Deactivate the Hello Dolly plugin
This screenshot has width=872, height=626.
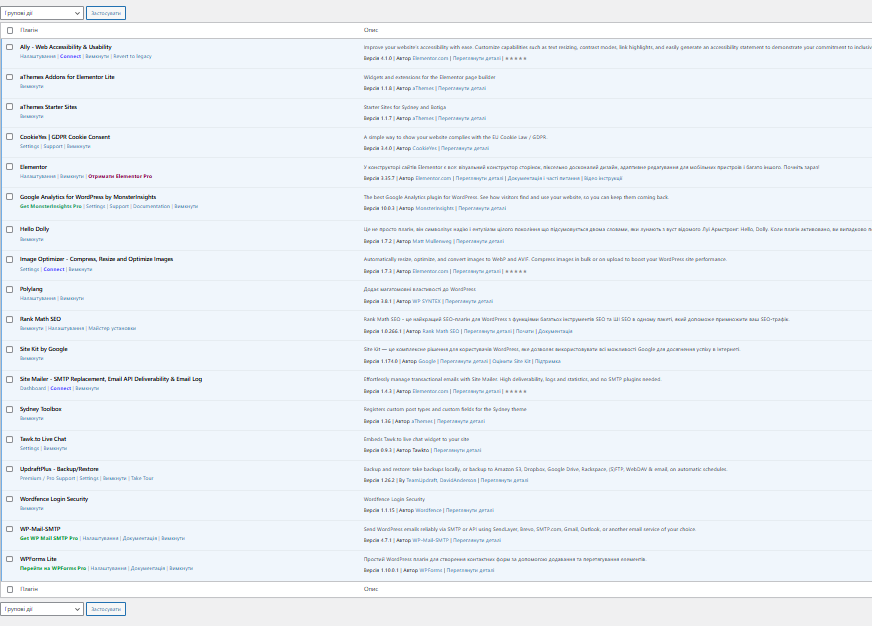pos(32,240)
